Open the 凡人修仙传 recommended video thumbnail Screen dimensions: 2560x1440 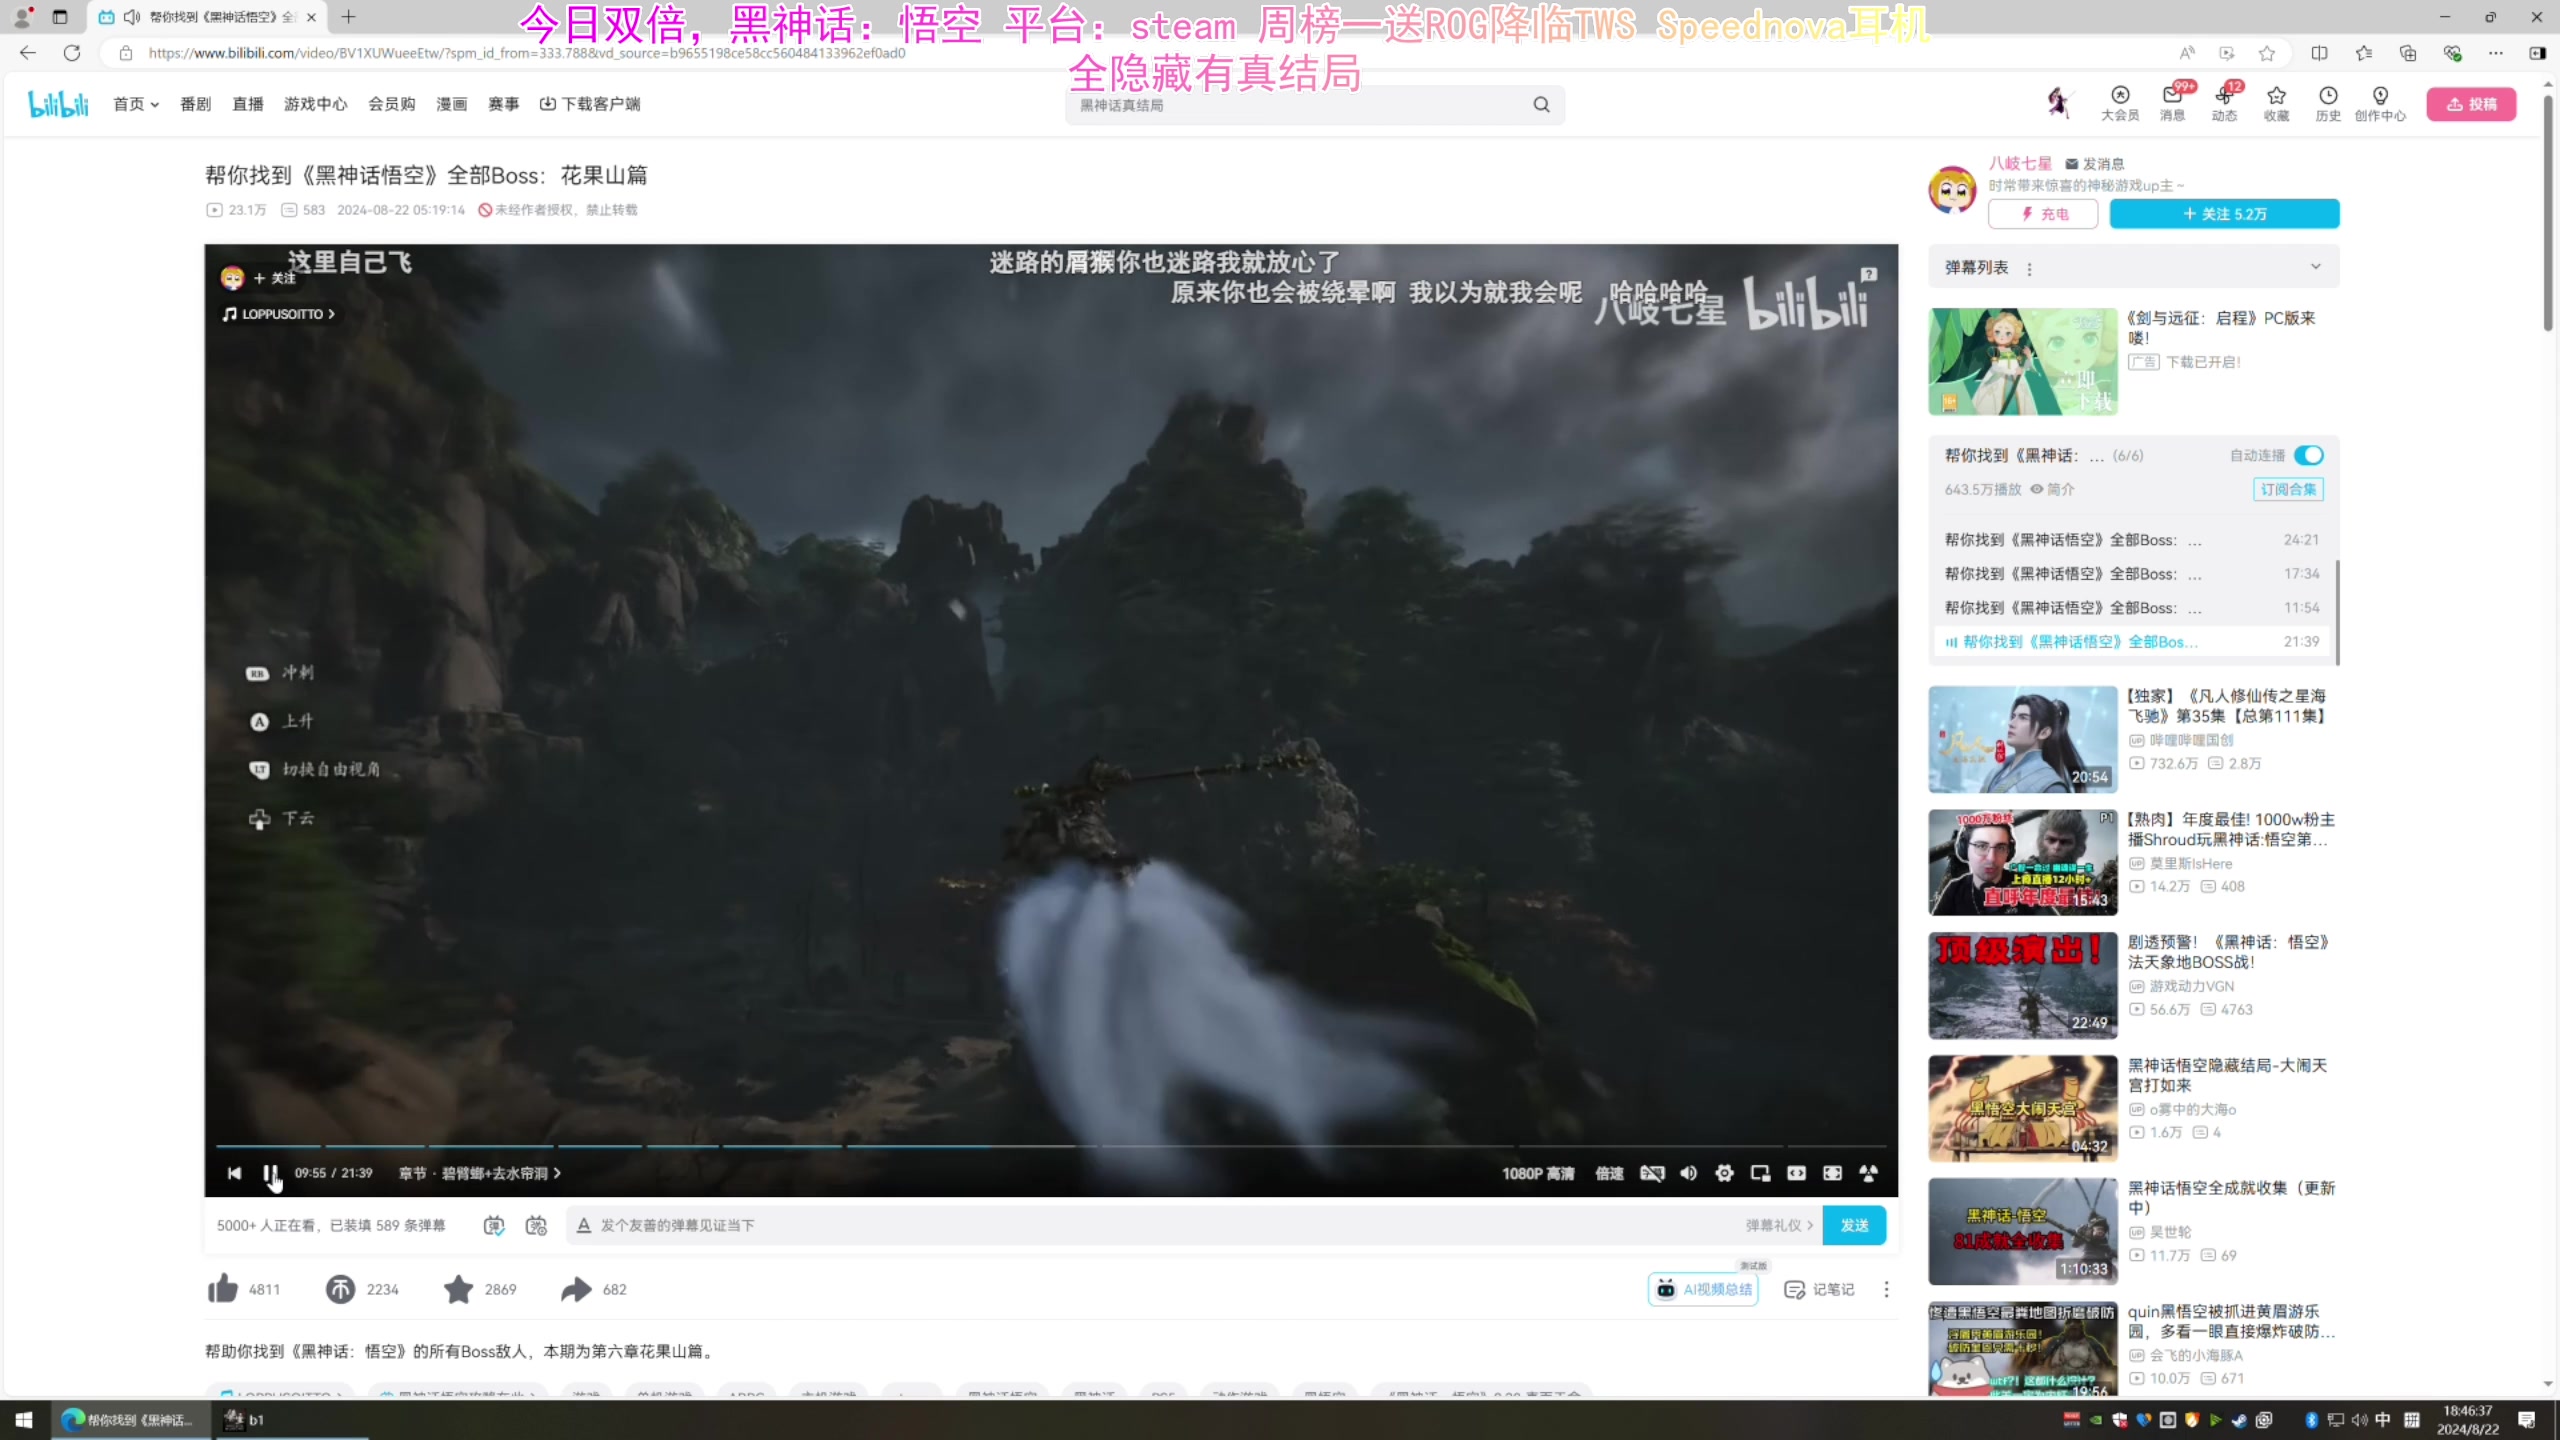(2022, 739)
